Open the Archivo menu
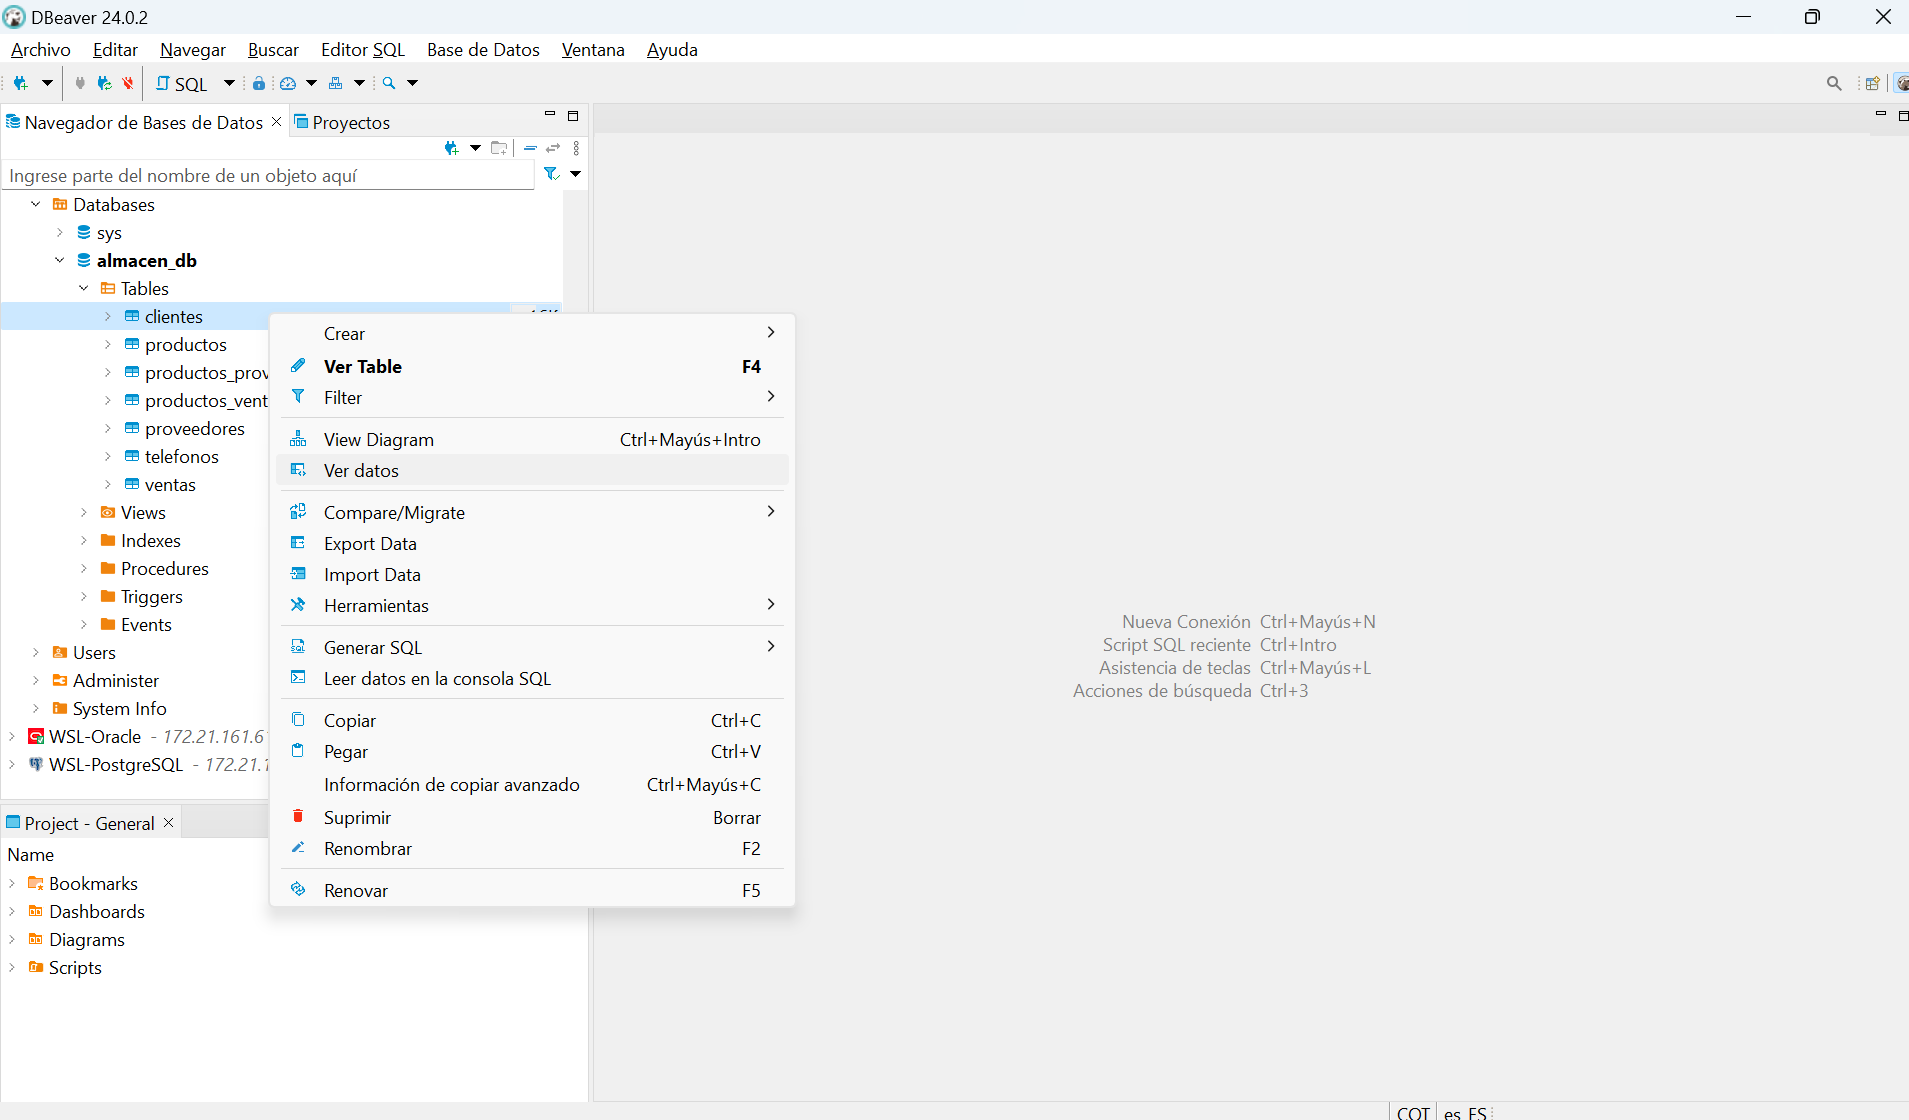 point(41,49)
